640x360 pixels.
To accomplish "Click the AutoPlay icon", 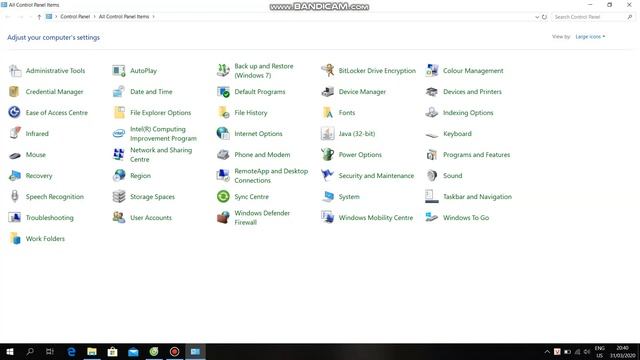I will [x=119, y=71].
